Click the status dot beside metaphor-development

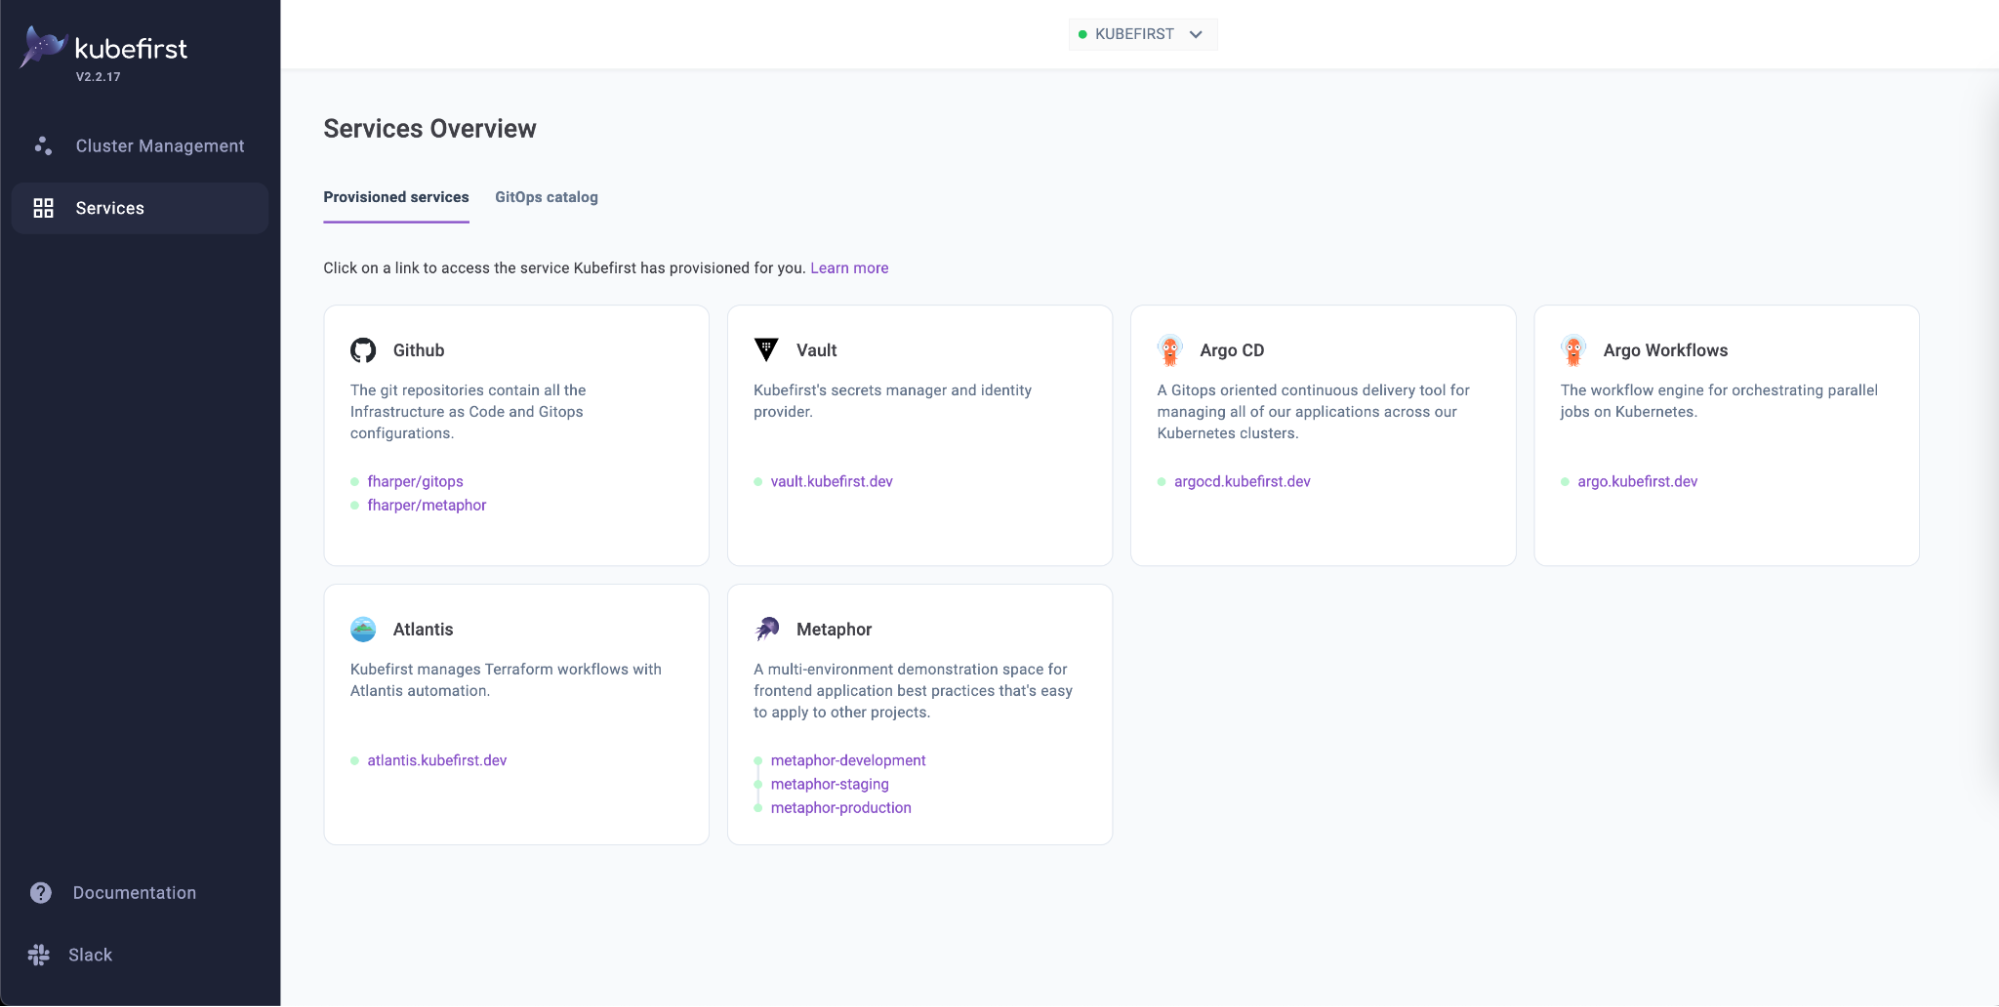758,761
